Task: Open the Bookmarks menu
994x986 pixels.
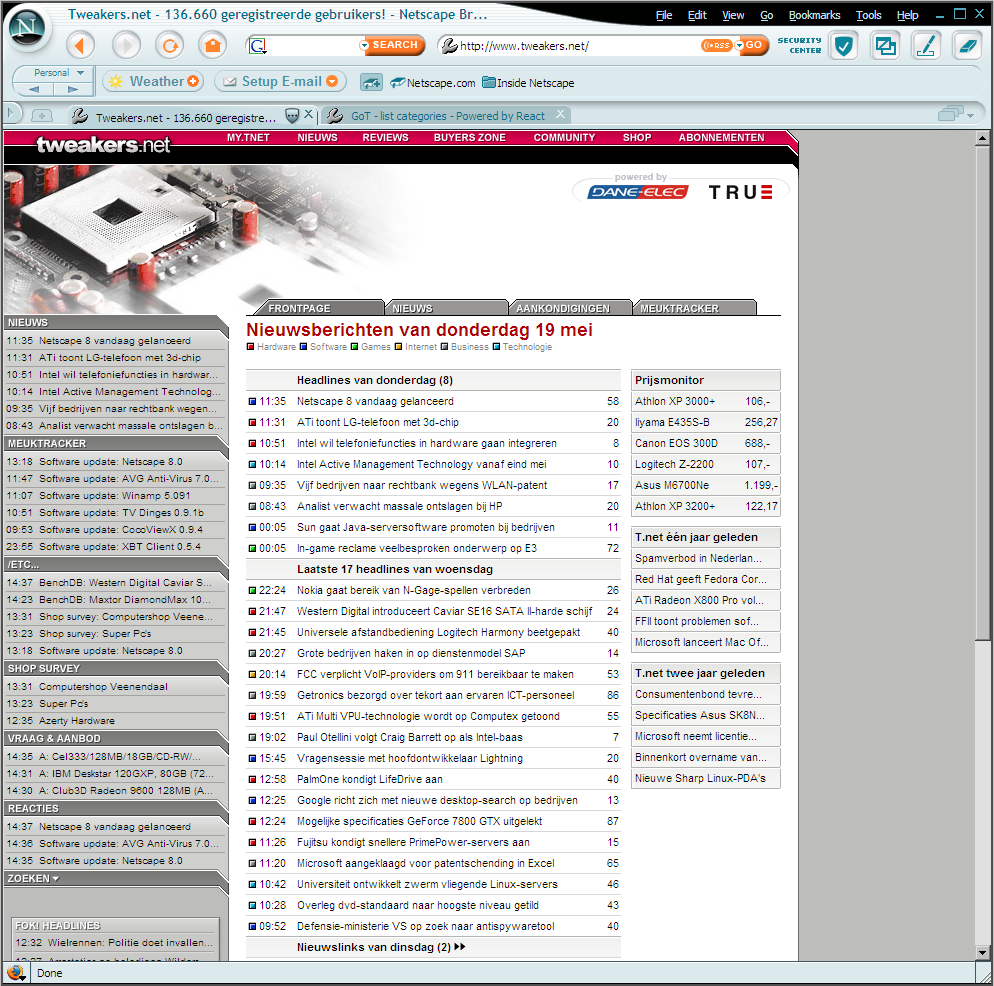Action: pos(814,15)
